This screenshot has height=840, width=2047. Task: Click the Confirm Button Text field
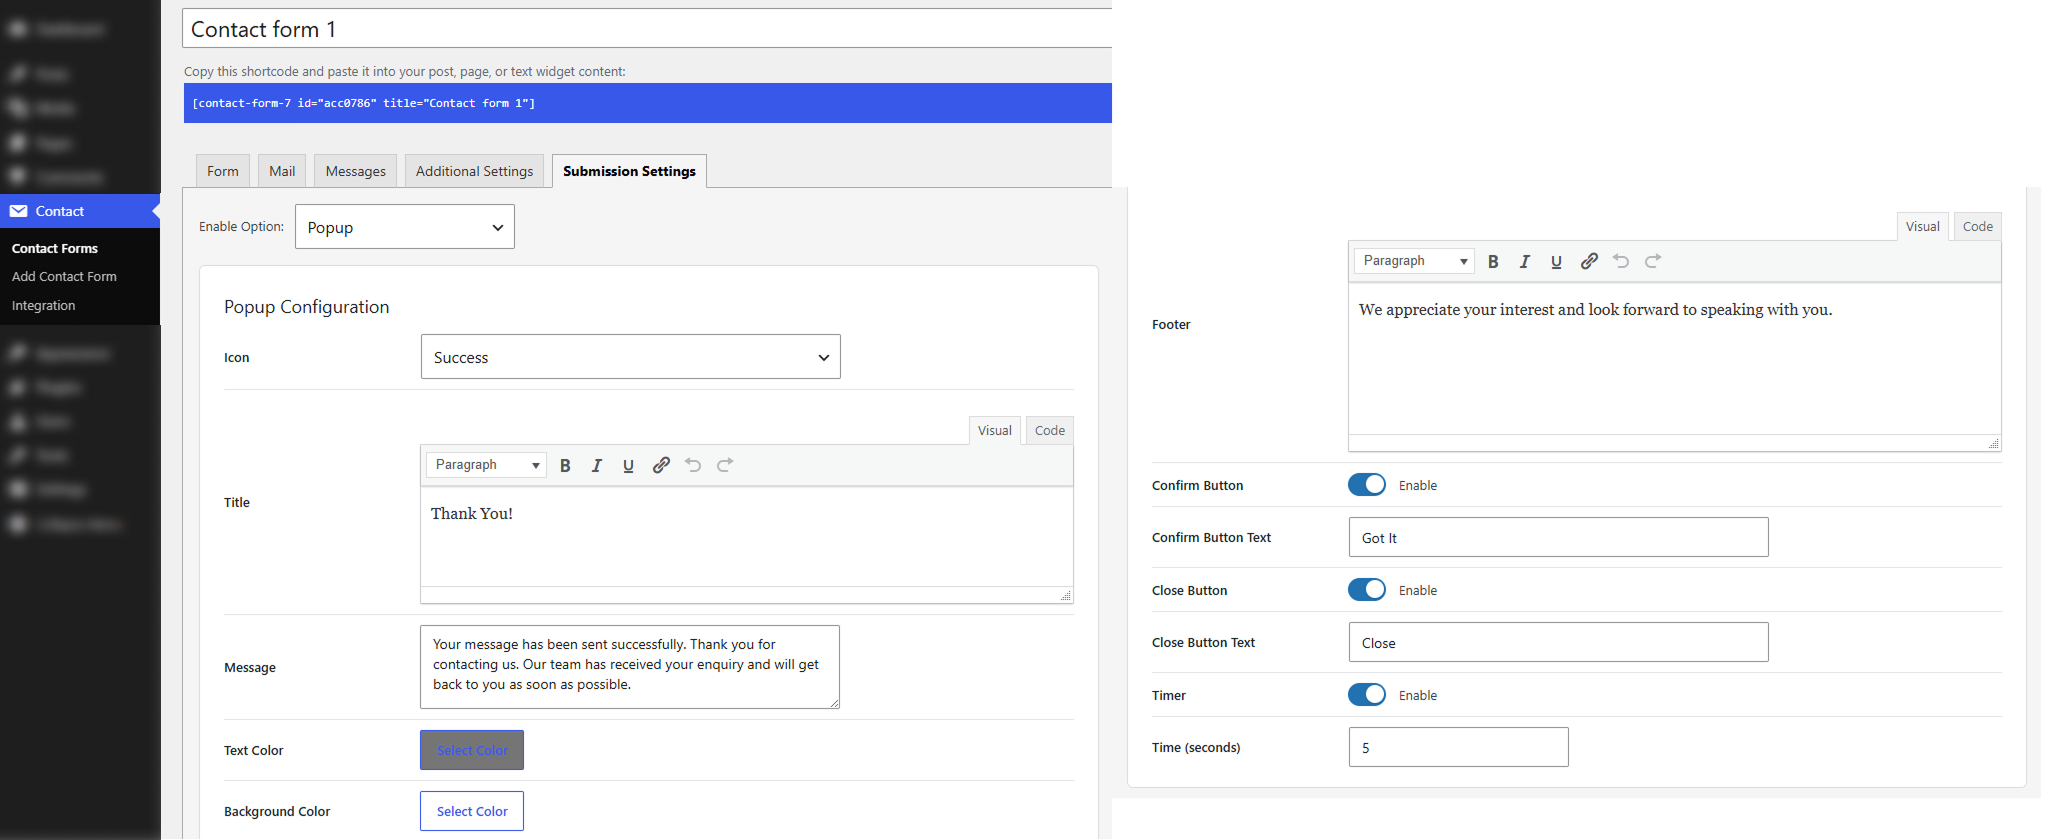[x=1559, y=537]
